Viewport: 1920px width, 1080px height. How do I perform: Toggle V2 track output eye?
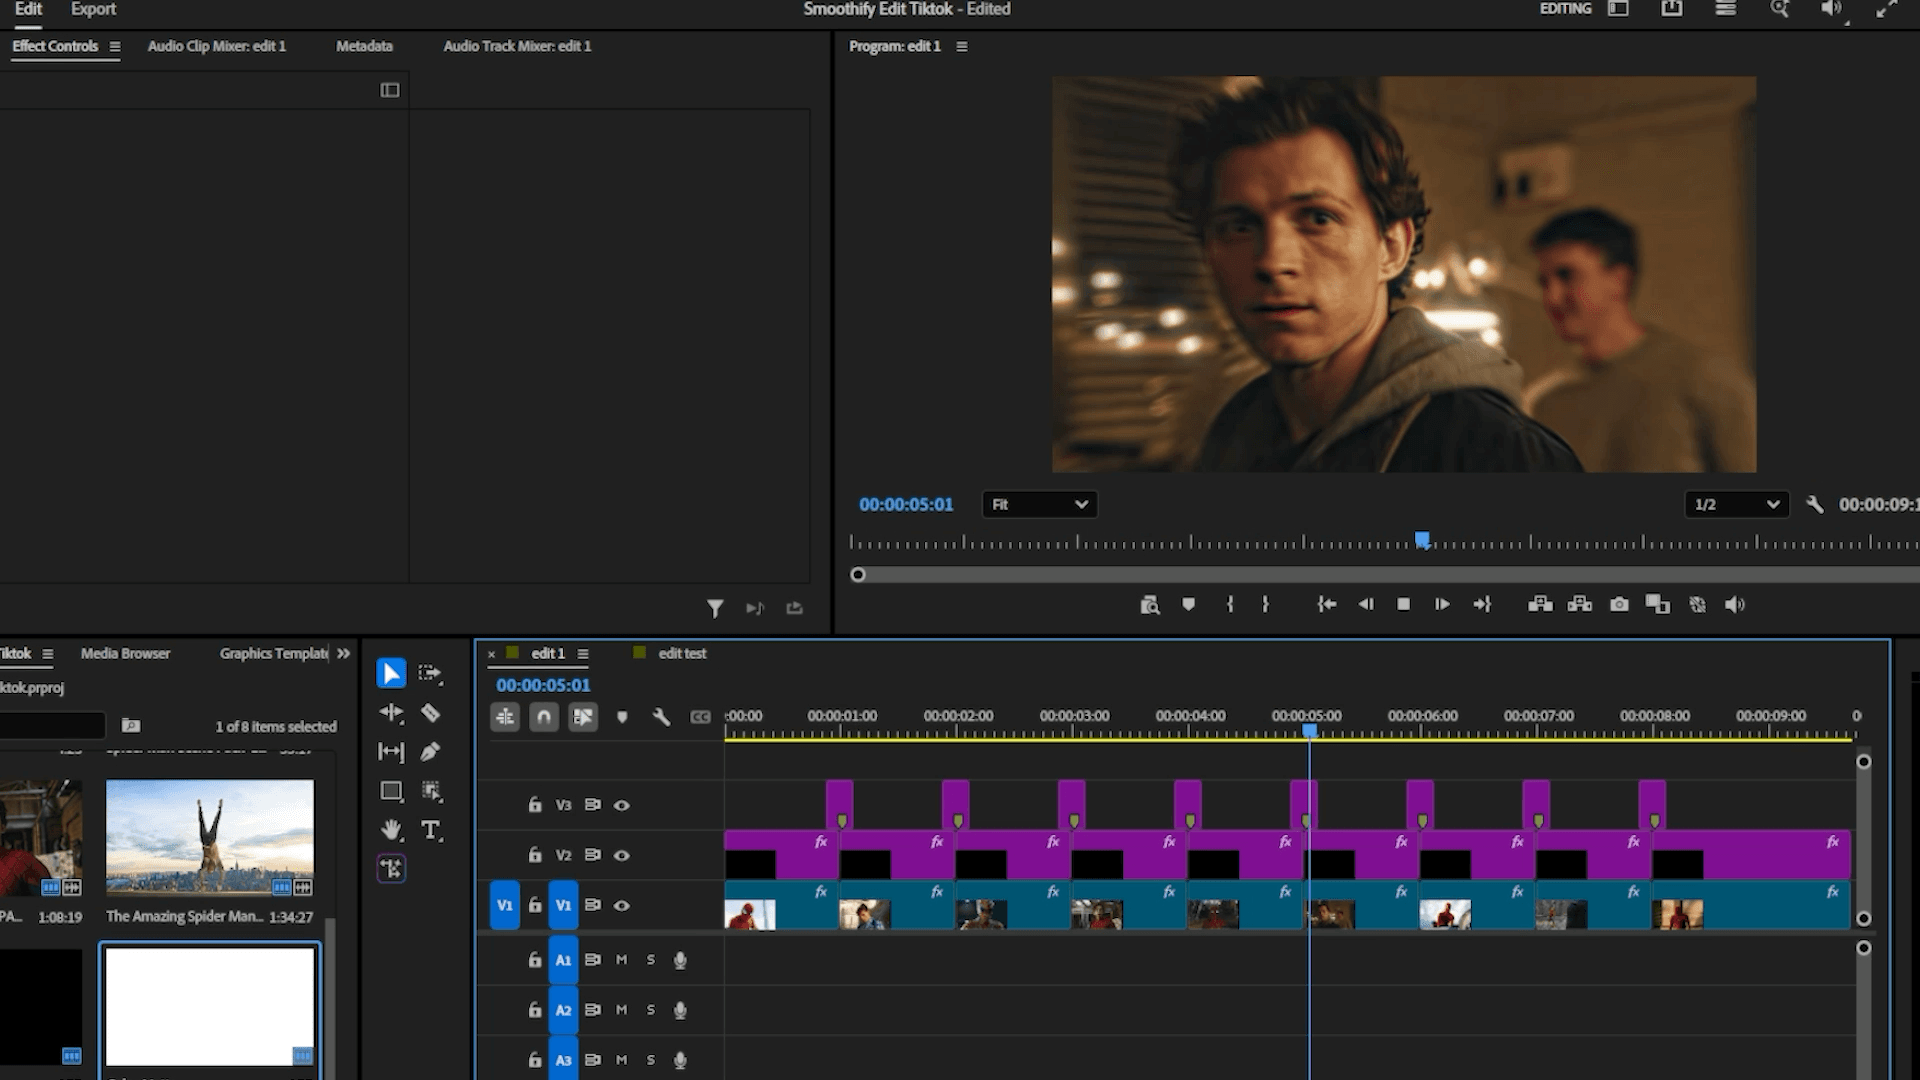coord(621,855)
